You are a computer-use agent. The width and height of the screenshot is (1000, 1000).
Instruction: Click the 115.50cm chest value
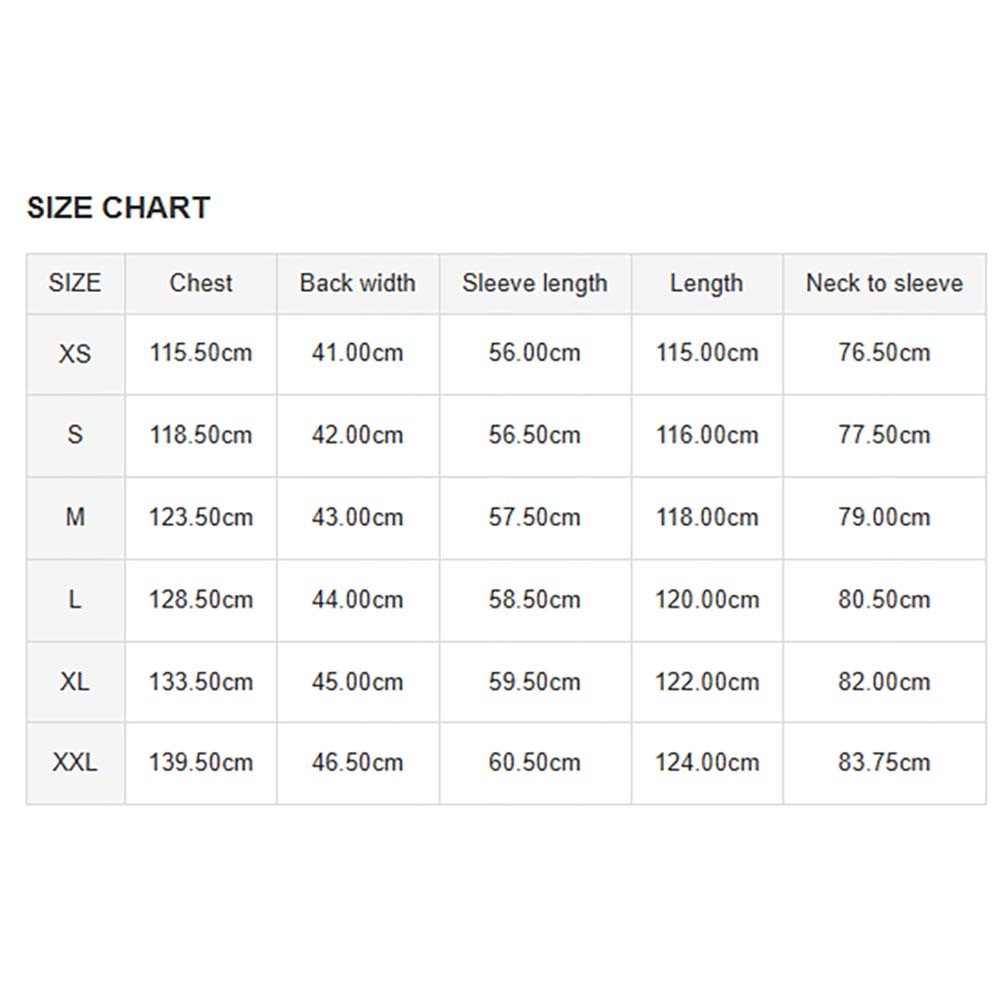click(x=201, y=353)
